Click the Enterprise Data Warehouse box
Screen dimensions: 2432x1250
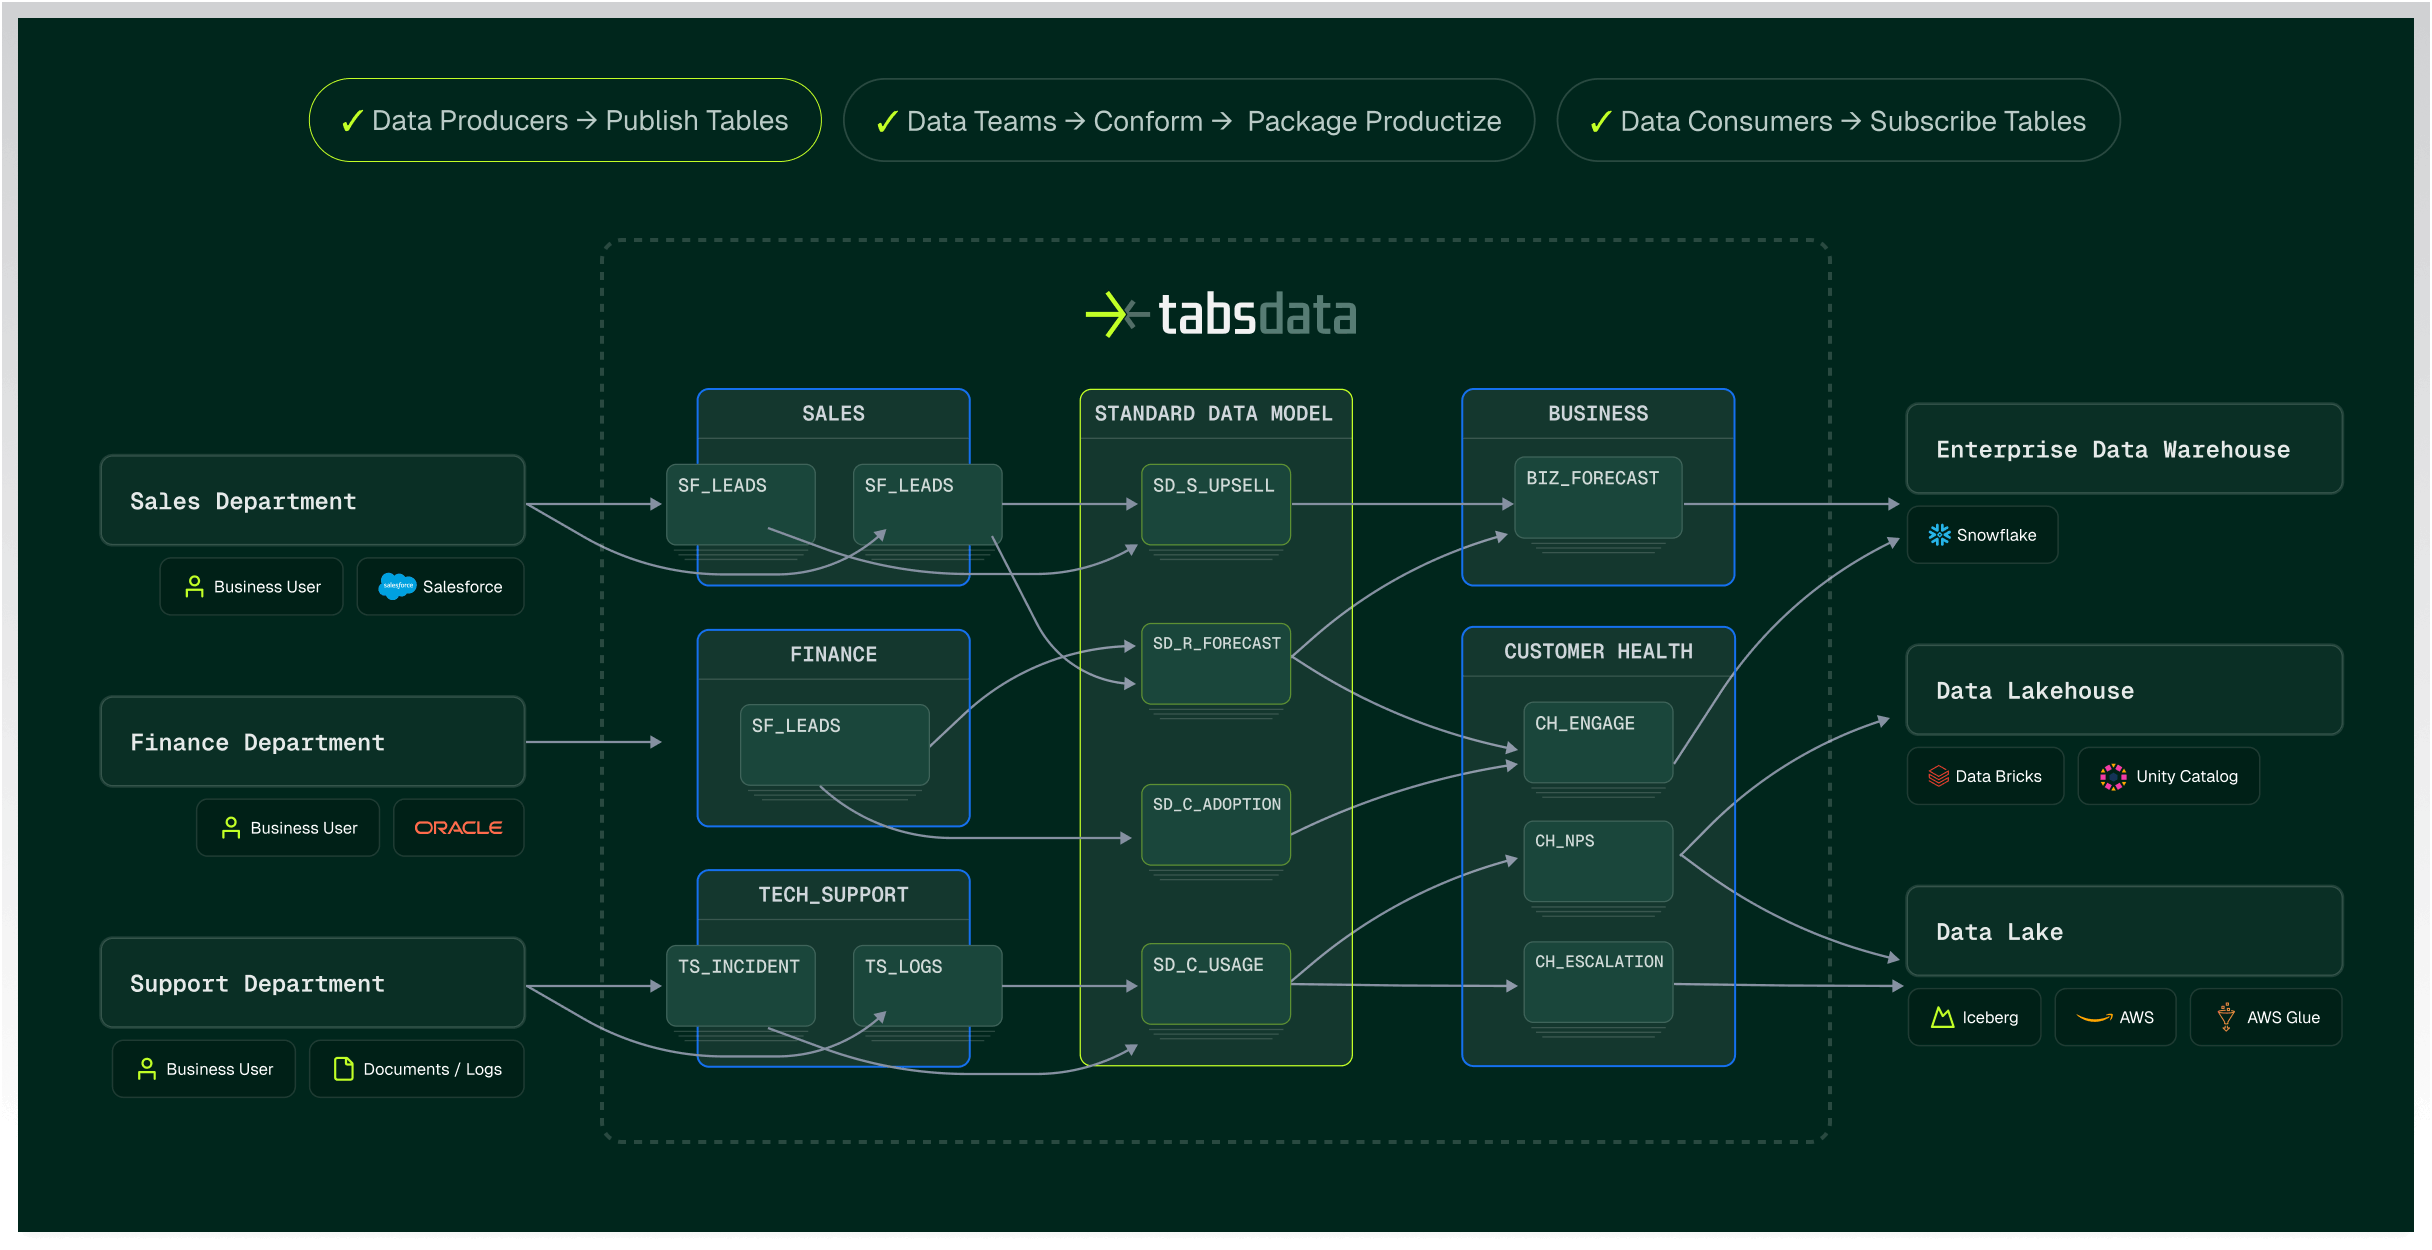(2124, 449)
